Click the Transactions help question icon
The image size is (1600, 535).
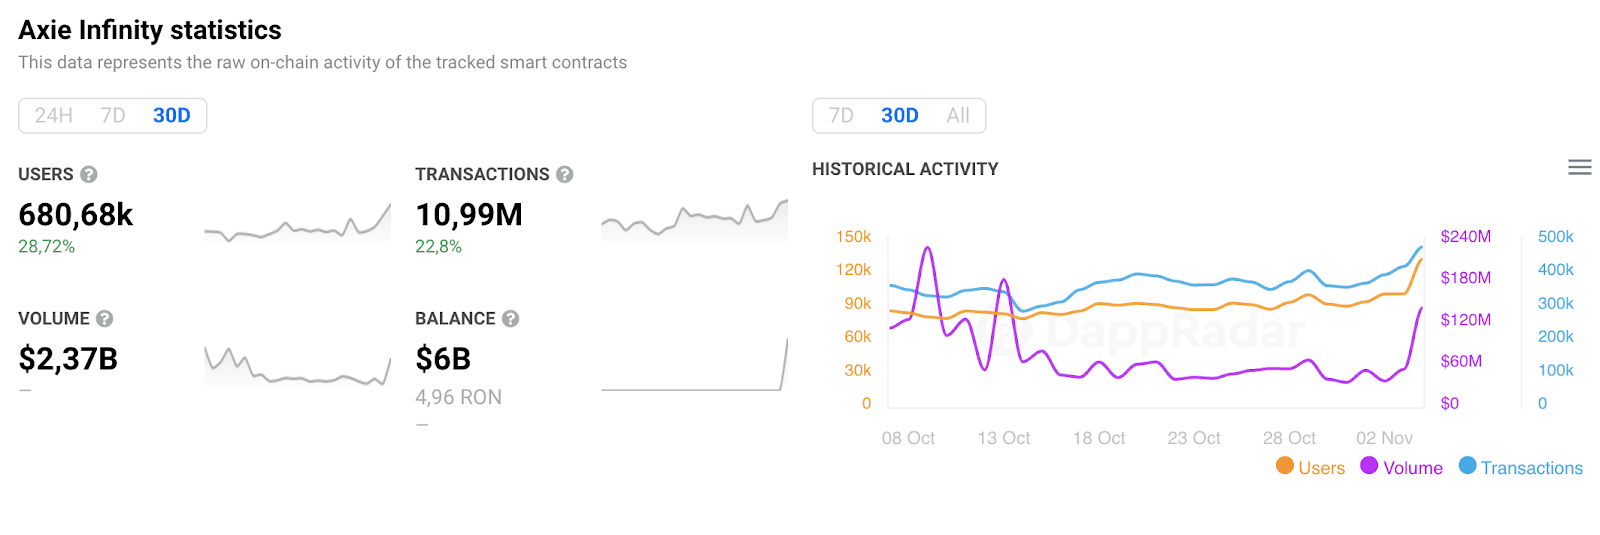[565, 174]
